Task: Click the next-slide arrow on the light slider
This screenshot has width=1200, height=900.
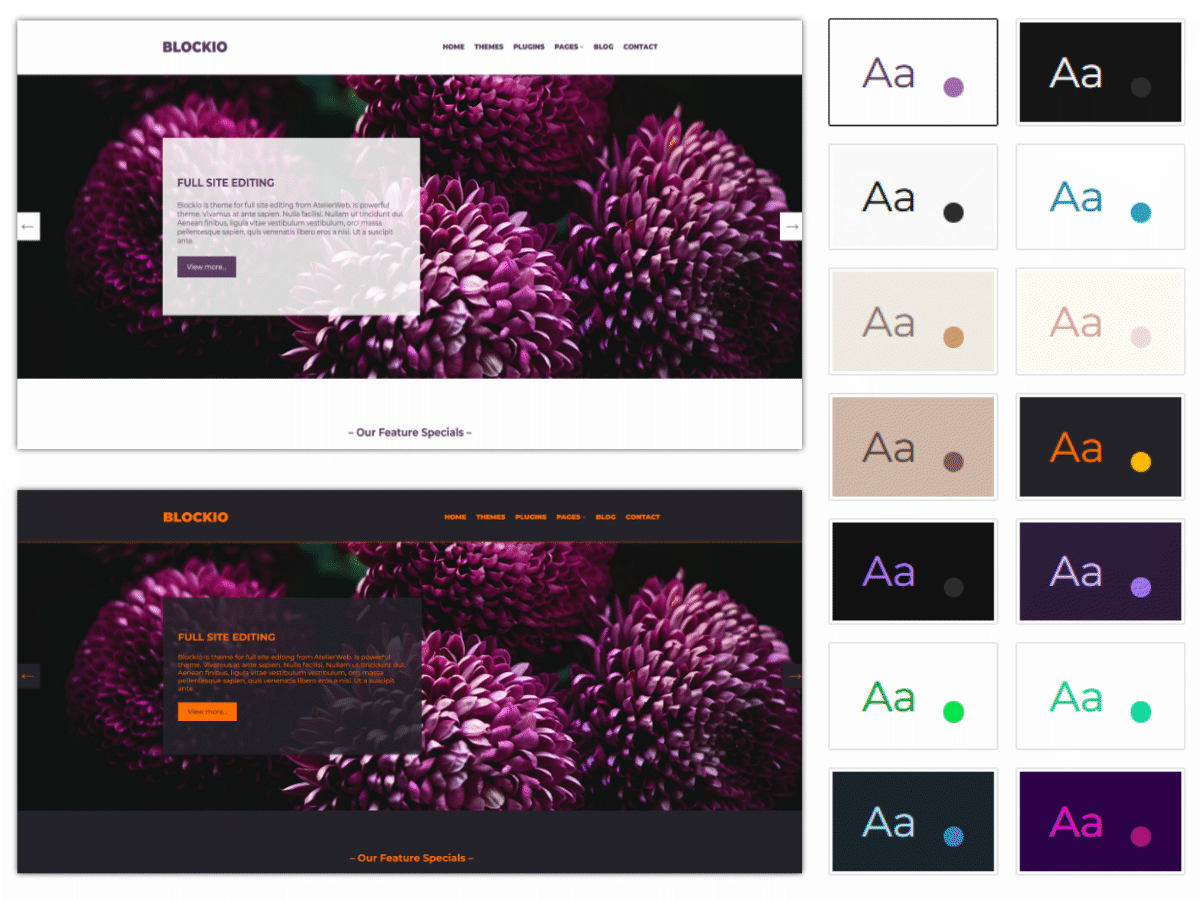Action: [790, 226]
